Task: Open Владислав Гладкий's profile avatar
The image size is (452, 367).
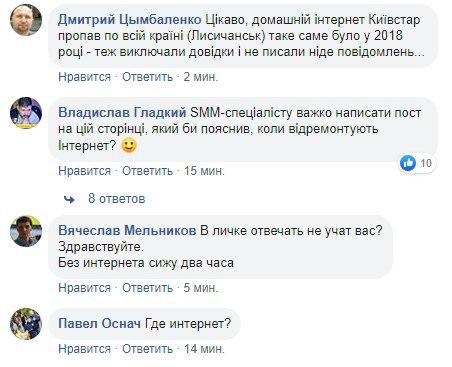Action: pyautogui.click(x=26, y=113)
